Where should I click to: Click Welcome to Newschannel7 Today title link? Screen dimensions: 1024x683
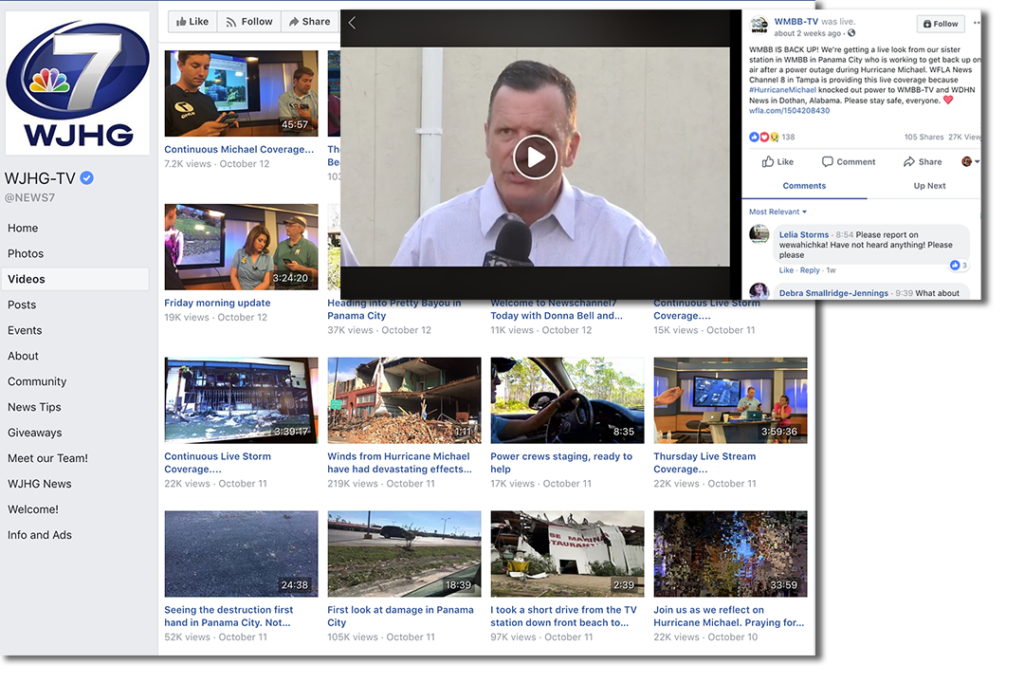[x=556, y=310]
